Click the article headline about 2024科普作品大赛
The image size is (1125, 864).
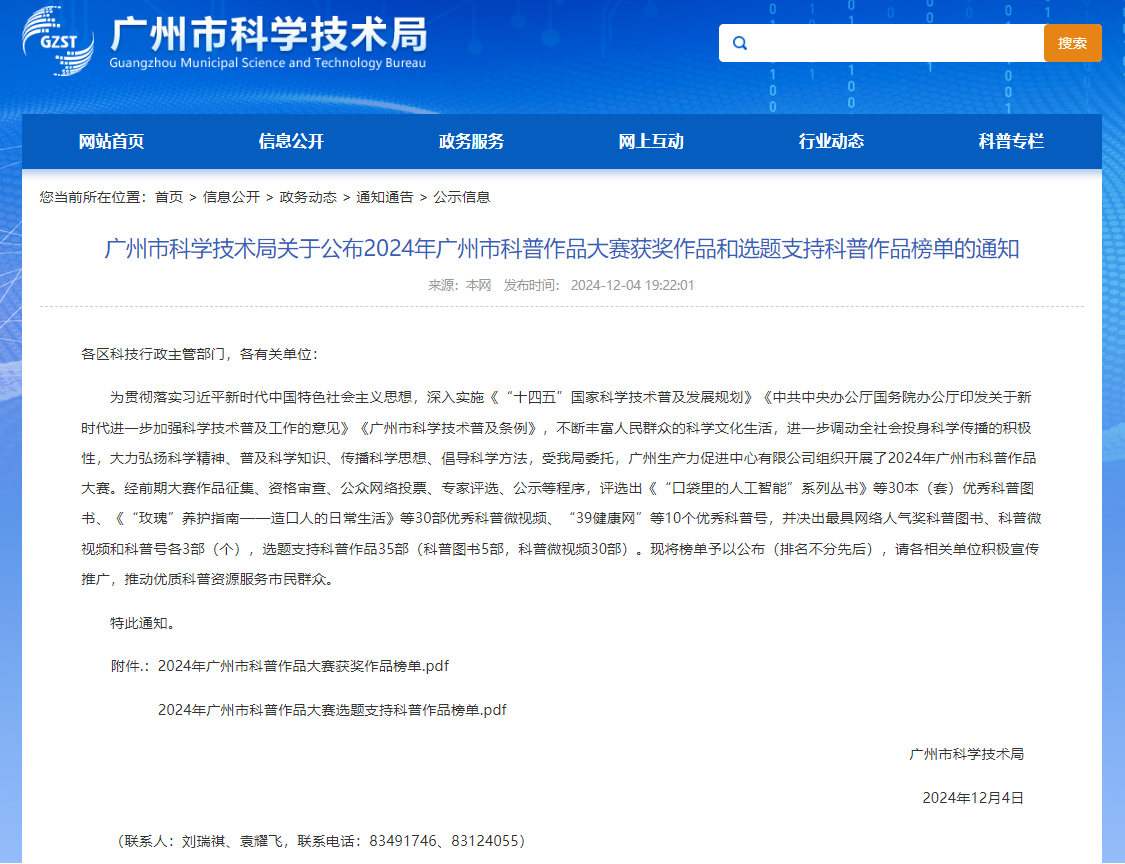[x=561, y=248]
